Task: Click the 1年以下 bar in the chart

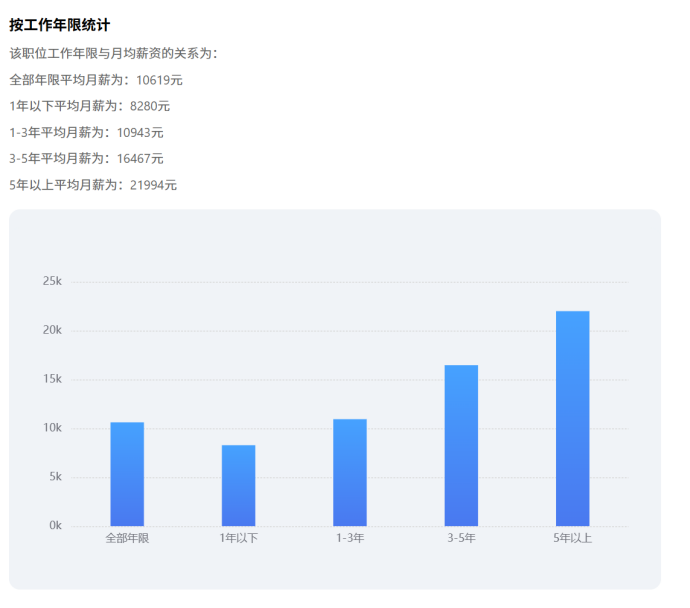Action: [x=238, y=486]
